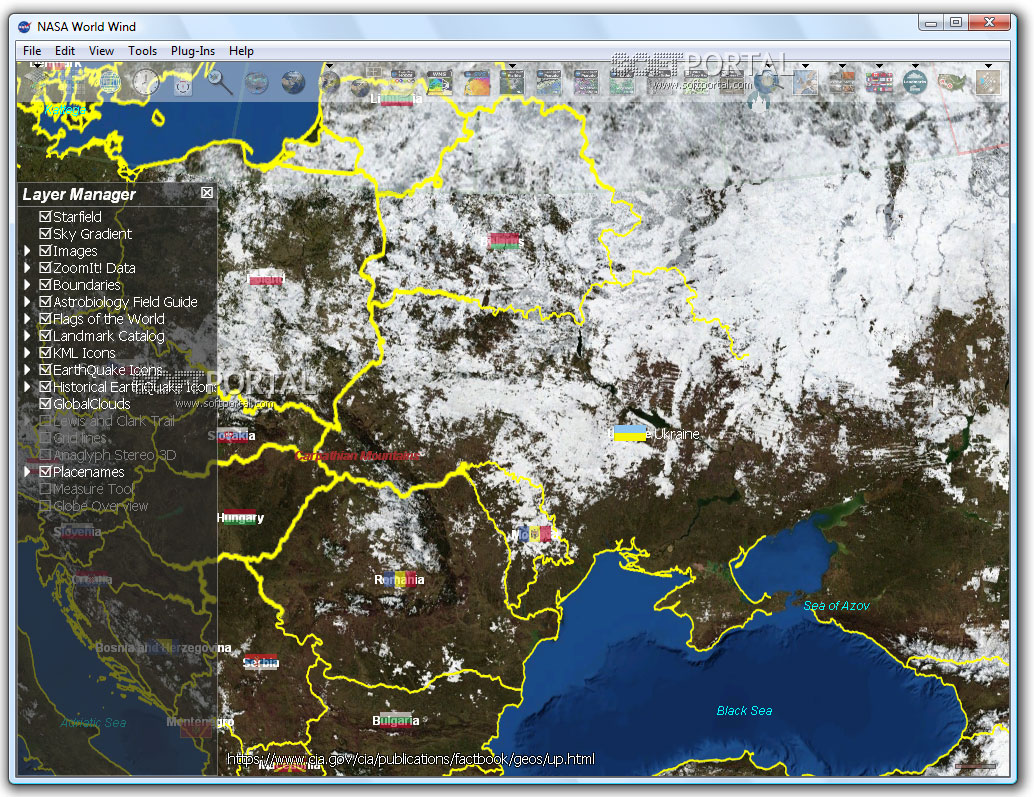This screenshot has height=797, width=1034.
Task: Click the CIA factbook URL link
Action: pyautogui.click(x=411, y=759)
